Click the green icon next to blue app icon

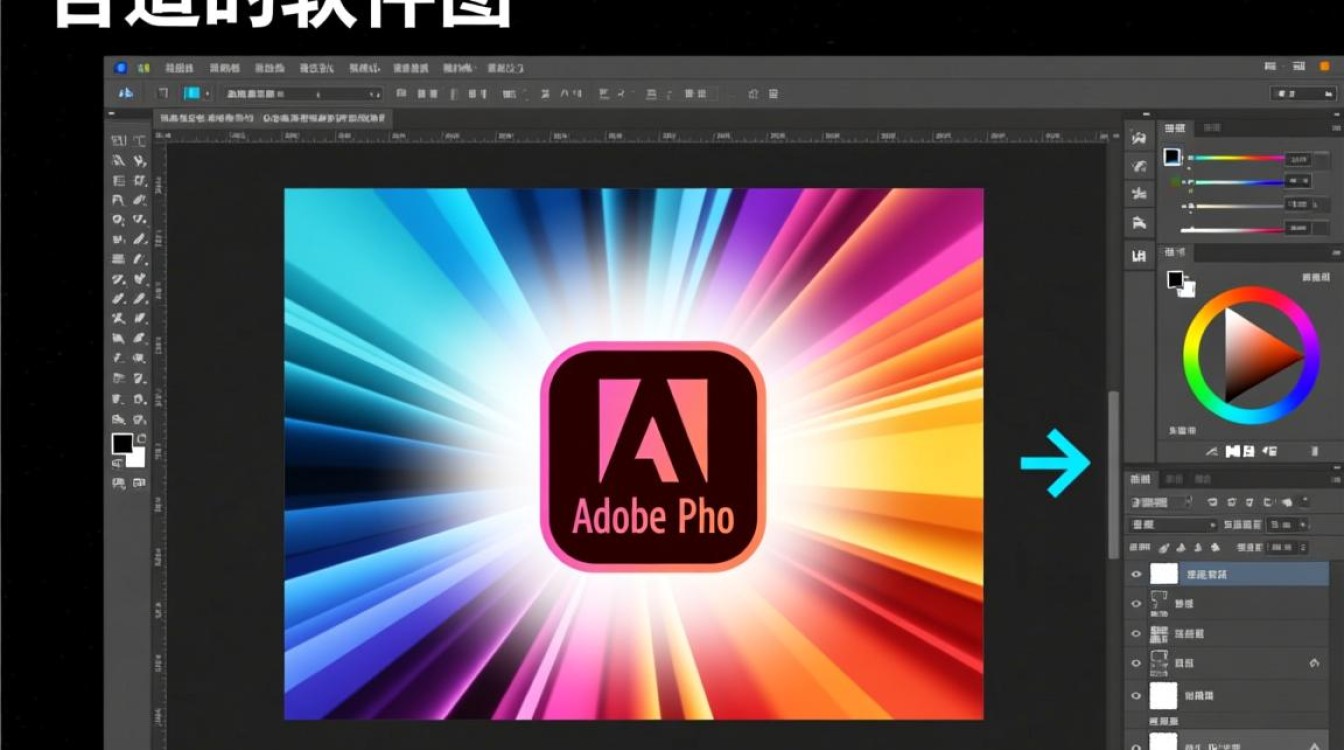(144, 68)
